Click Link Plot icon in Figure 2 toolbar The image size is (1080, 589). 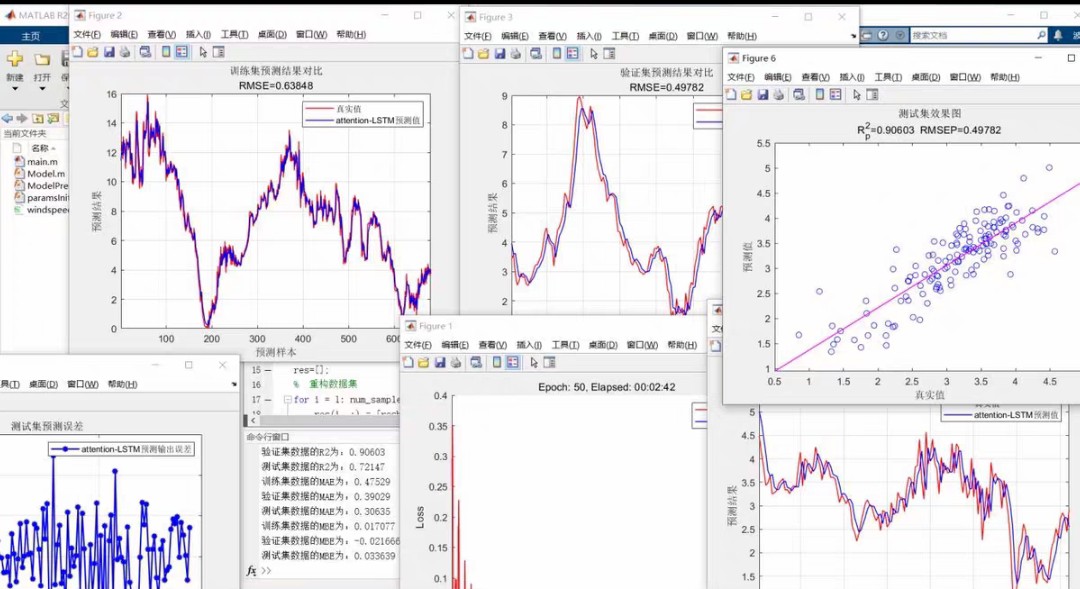point(145,52)
